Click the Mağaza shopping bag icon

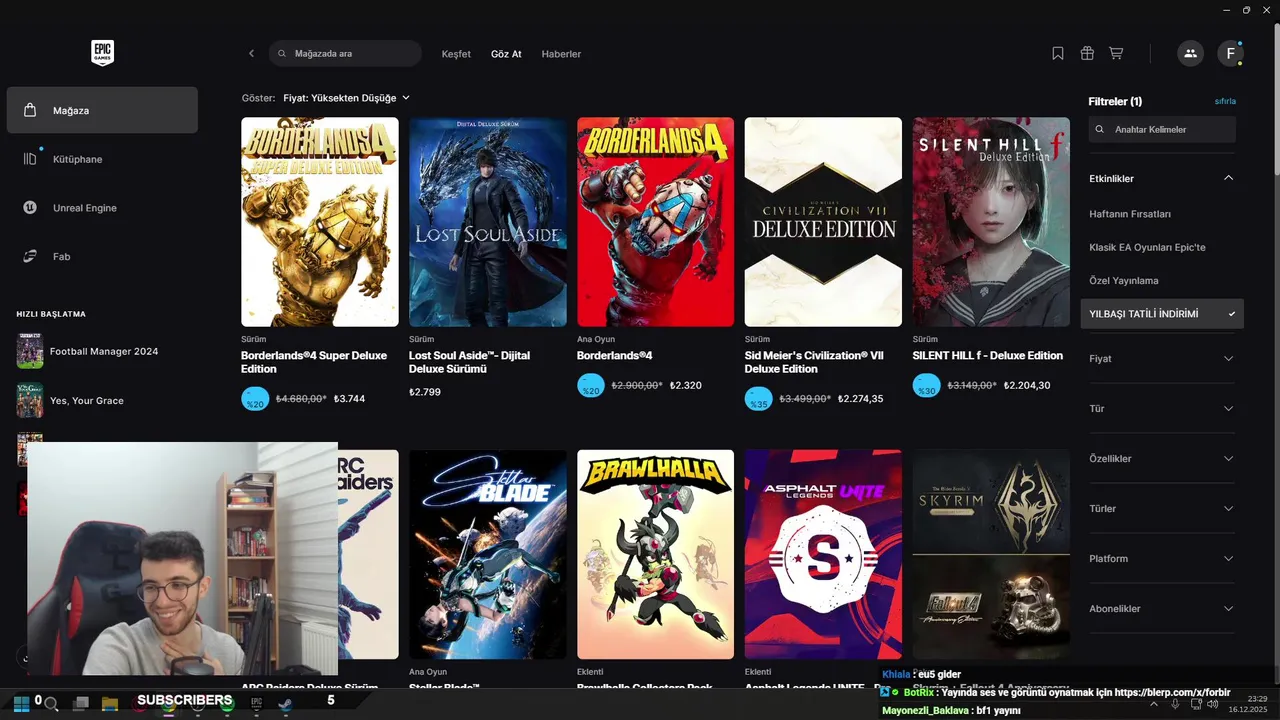(x=30, y=110)
